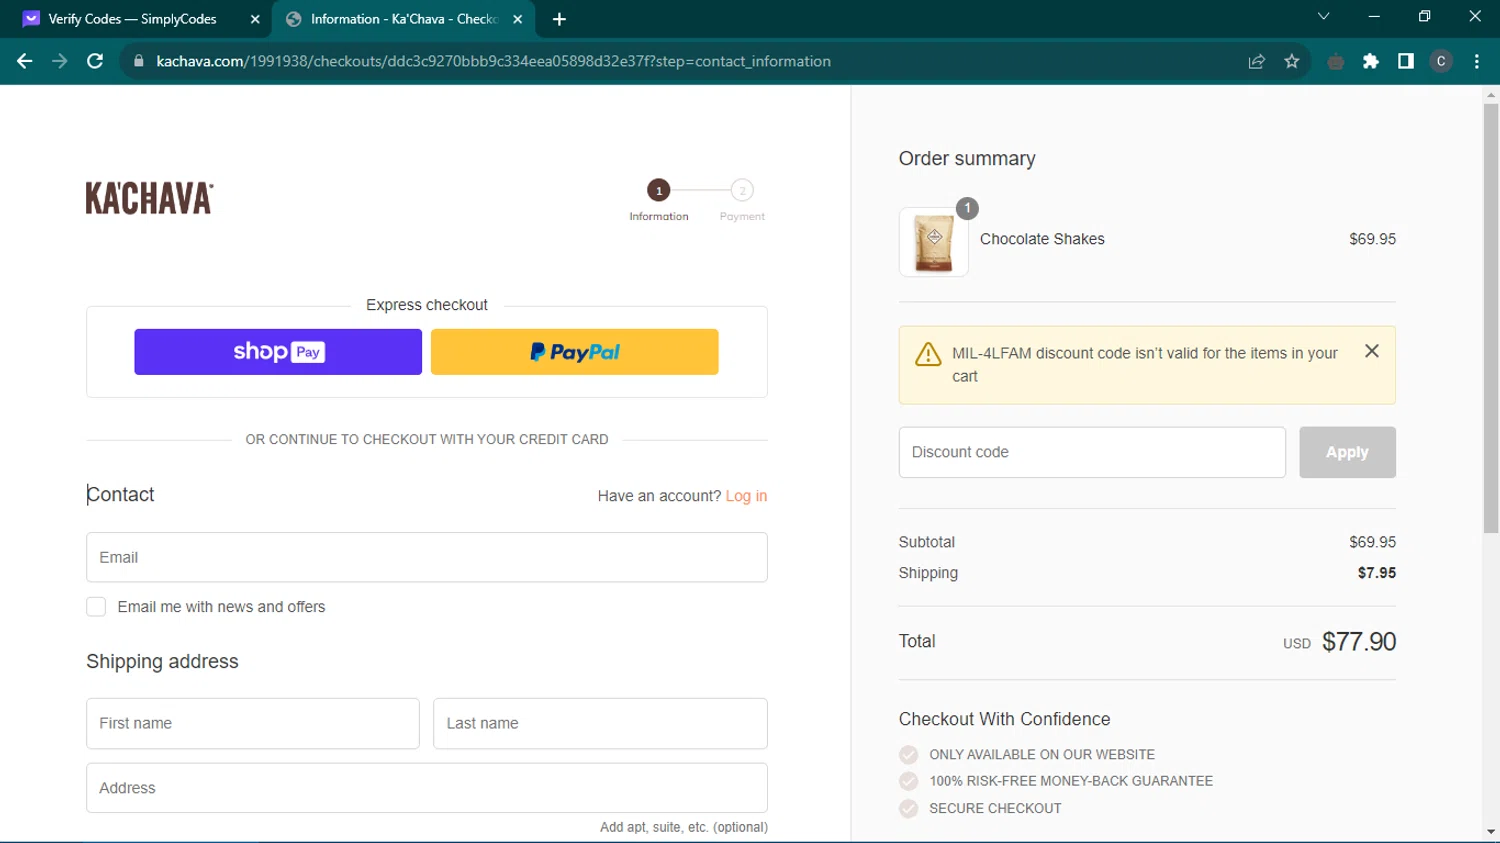View site security lock icon

139,61
